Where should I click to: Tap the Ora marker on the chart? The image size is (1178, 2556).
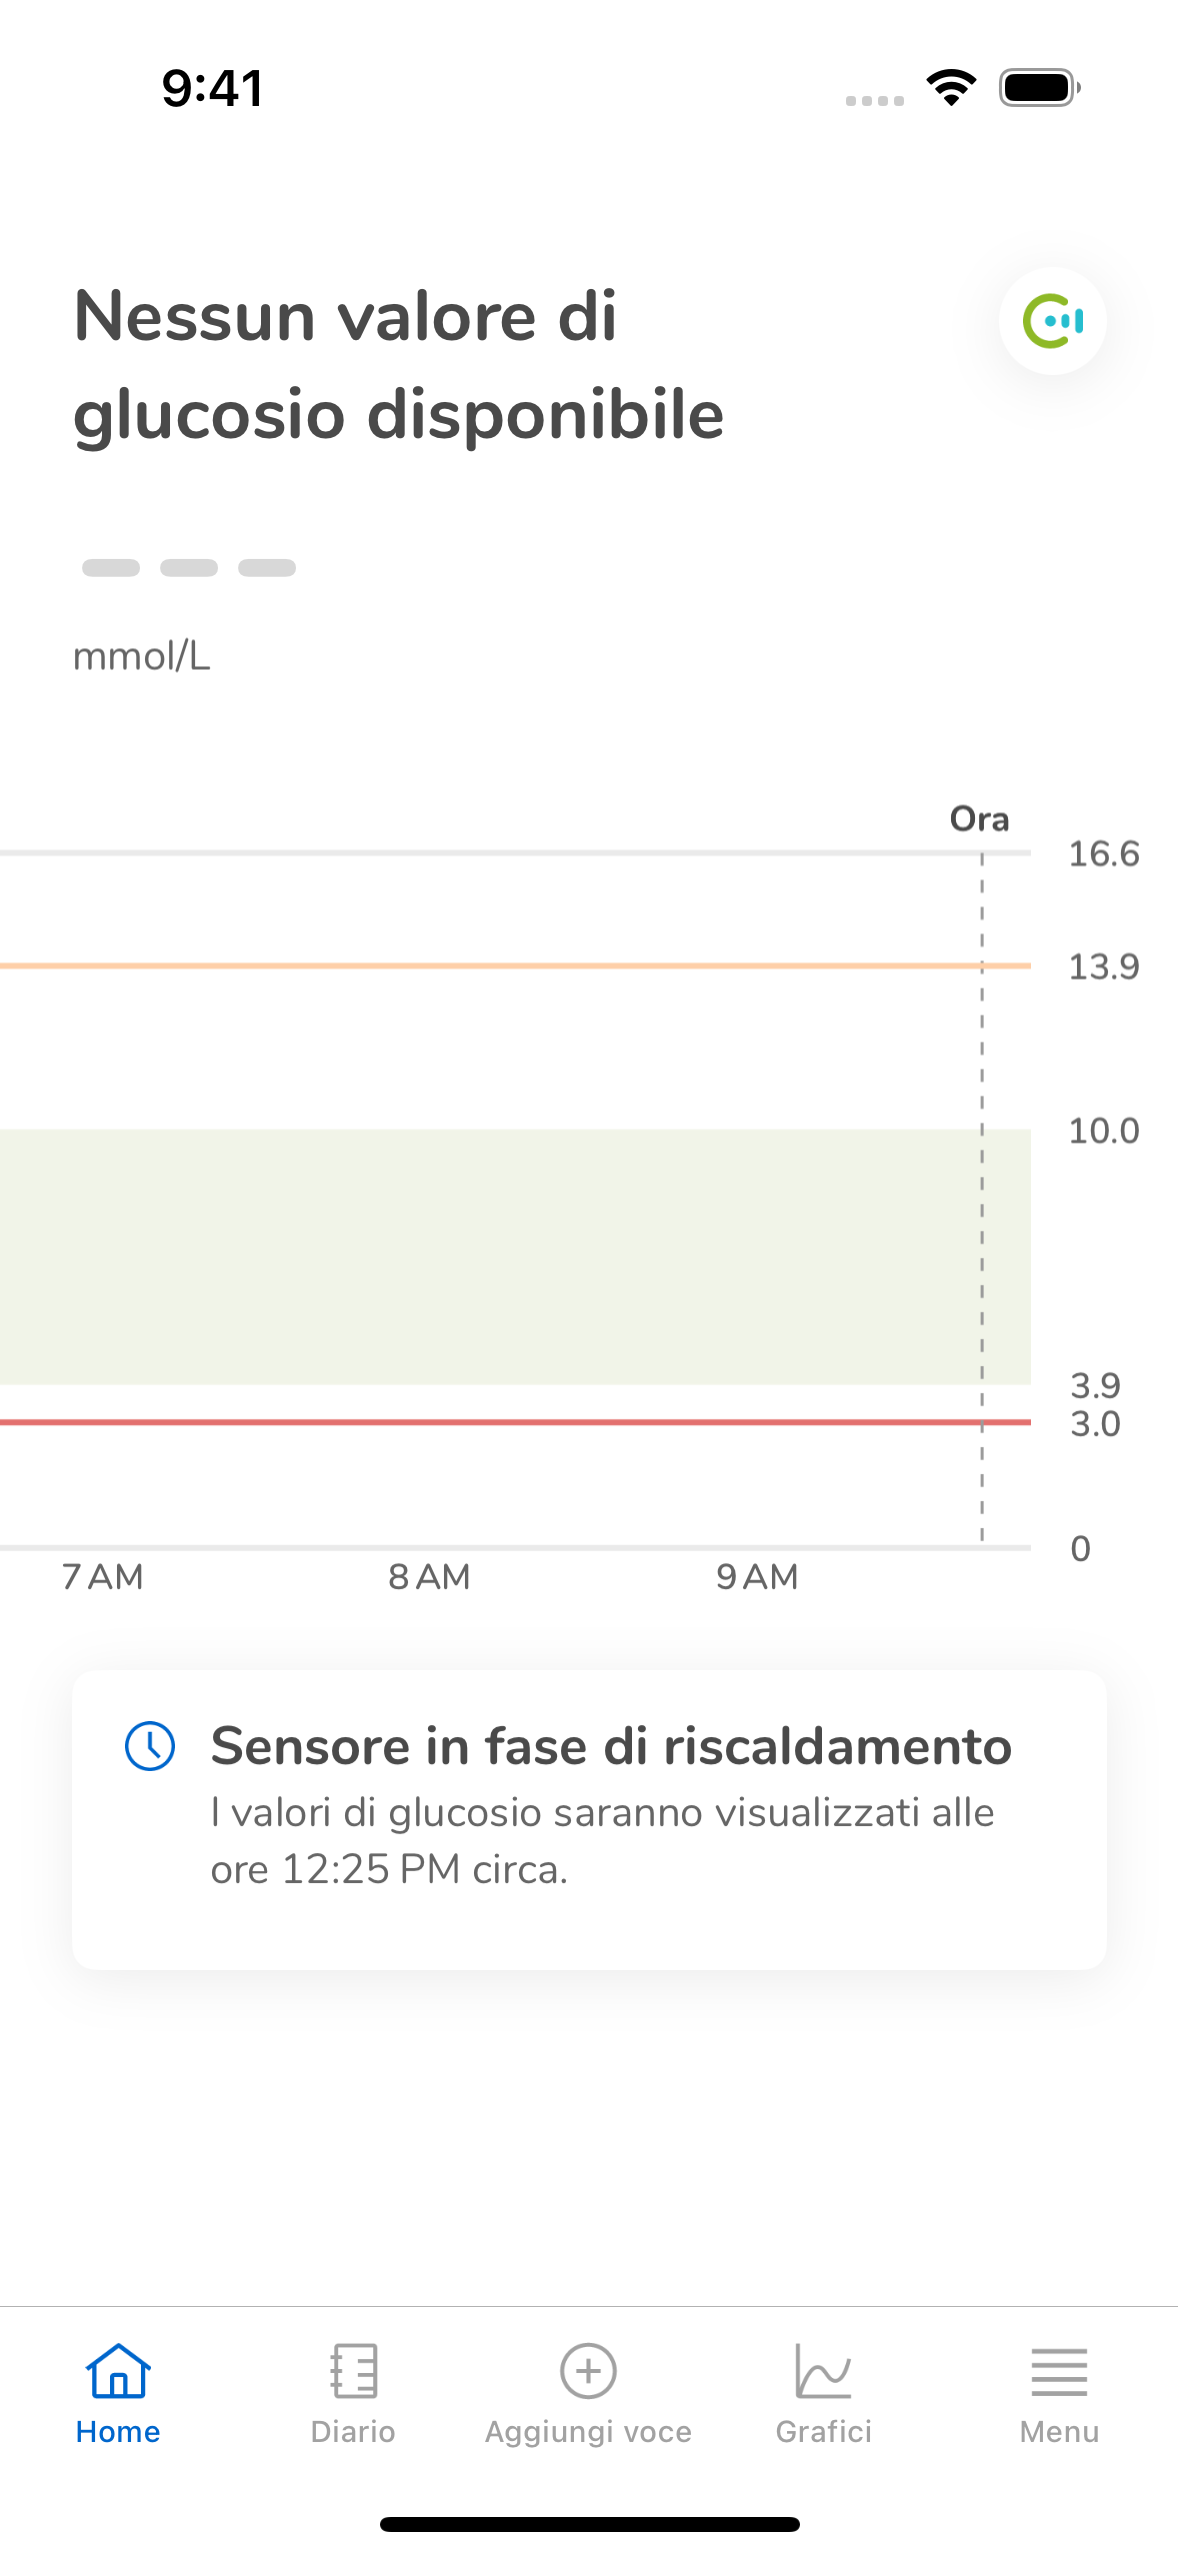pos(979,819)
